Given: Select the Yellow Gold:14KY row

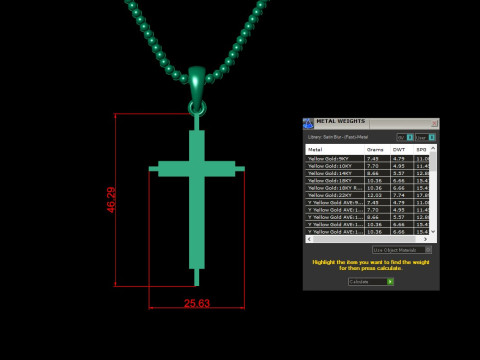Looking at the screenshot, I should (x=368, y=173).
